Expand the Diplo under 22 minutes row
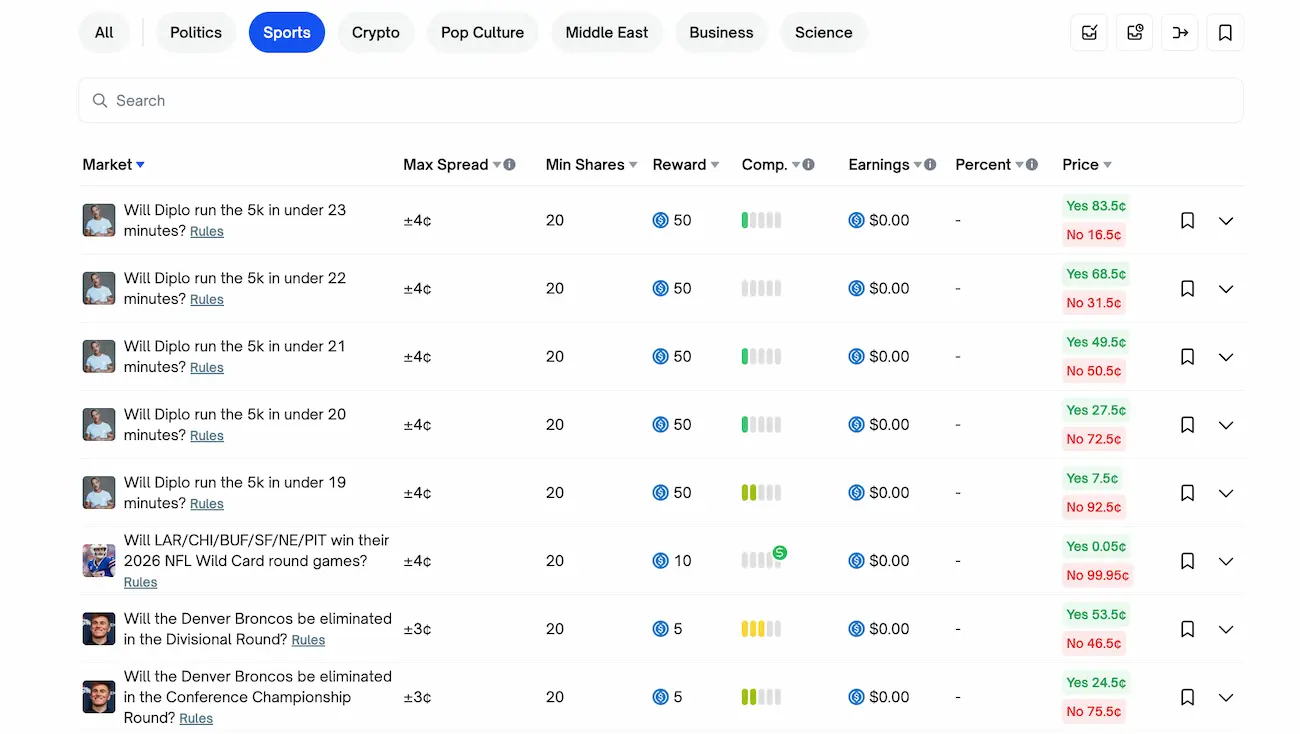Viewport: 1300px width, 734px height. click(1226, 289)
